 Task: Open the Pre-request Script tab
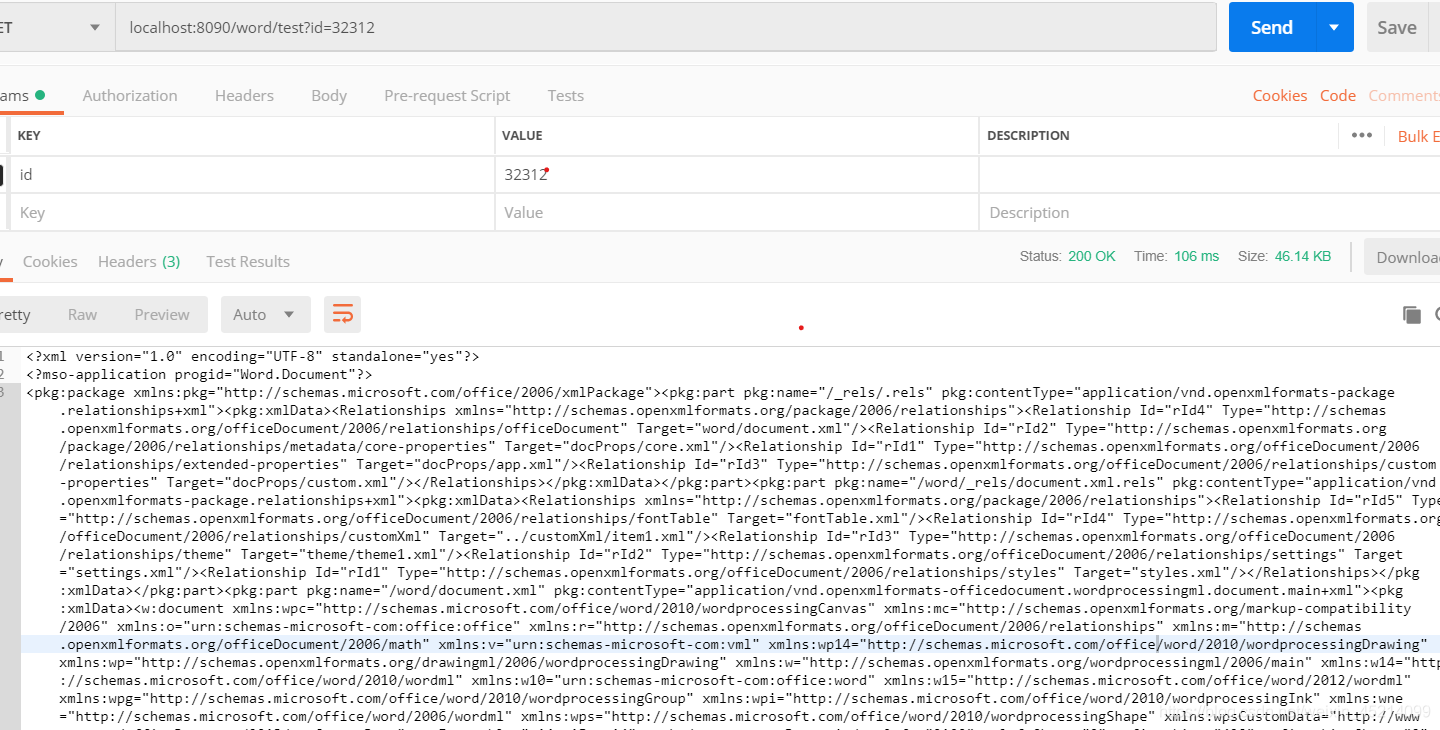tap(447, 96)
